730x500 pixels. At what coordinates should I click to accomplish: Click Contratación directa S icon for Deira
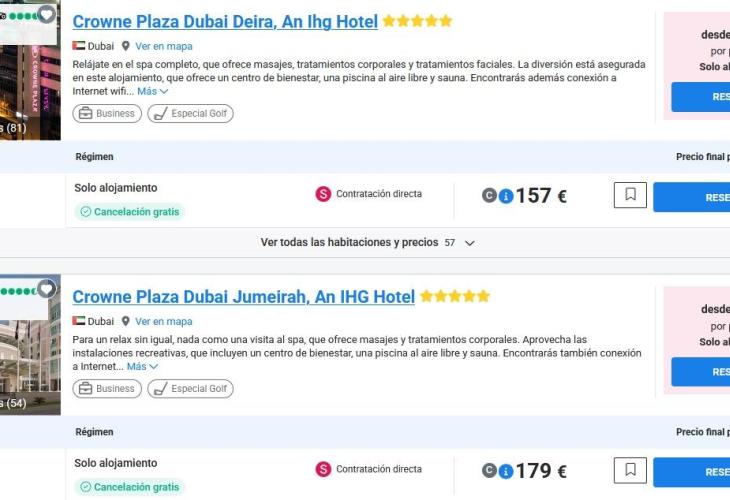point(323,194)
